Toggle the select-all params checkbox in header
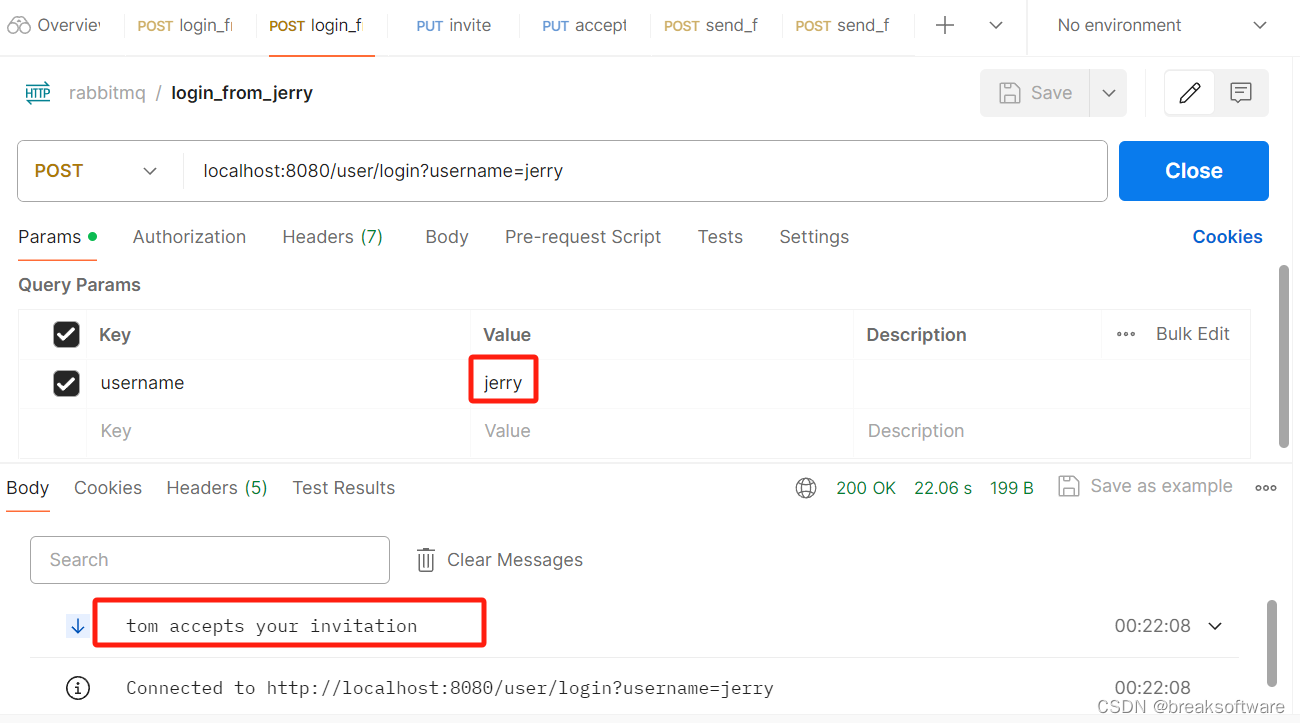The image size is (1300, 723). point(66,335)
